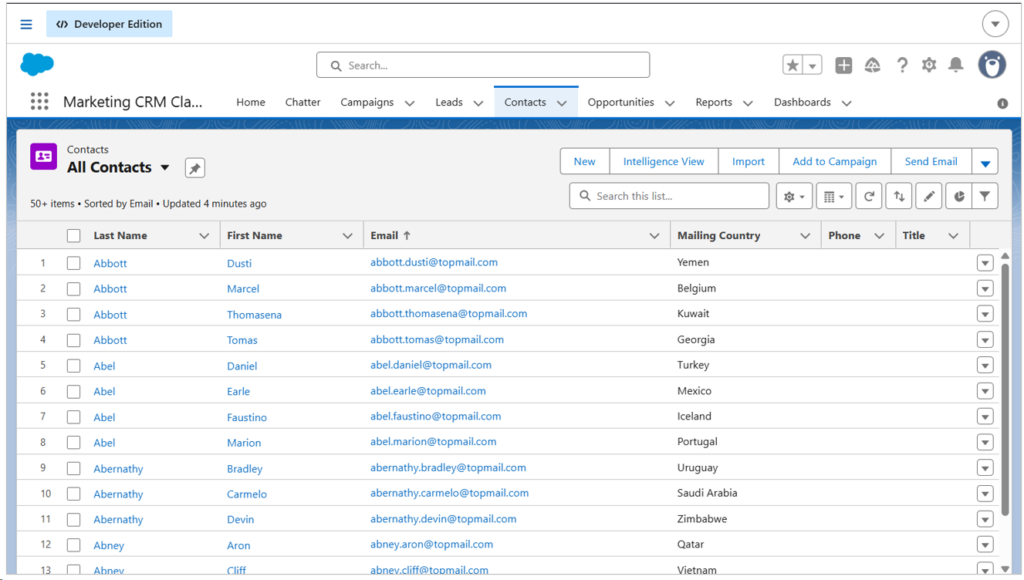Click the Favorites star icon
Screen dimensions: 1024x580
click(x=793, y=65)
